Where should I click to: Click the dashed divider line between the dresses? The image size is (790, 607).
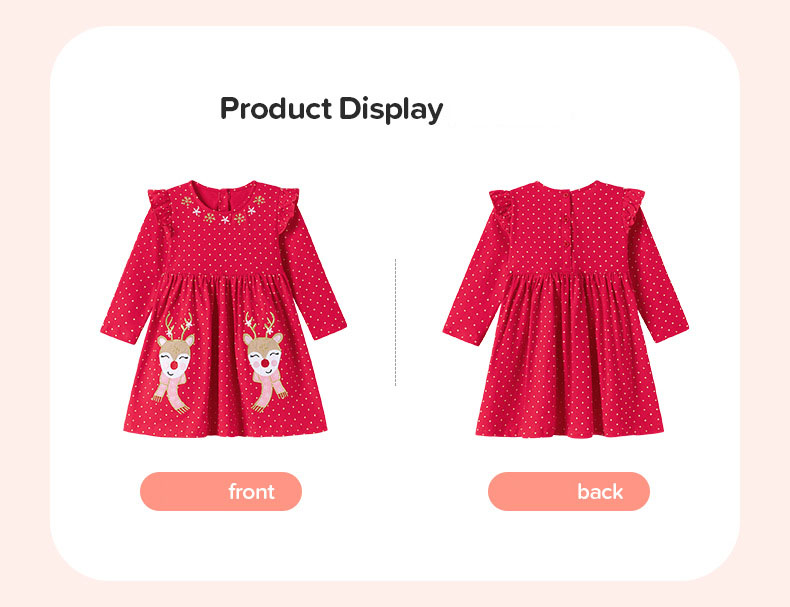click(x=396, y=322)
